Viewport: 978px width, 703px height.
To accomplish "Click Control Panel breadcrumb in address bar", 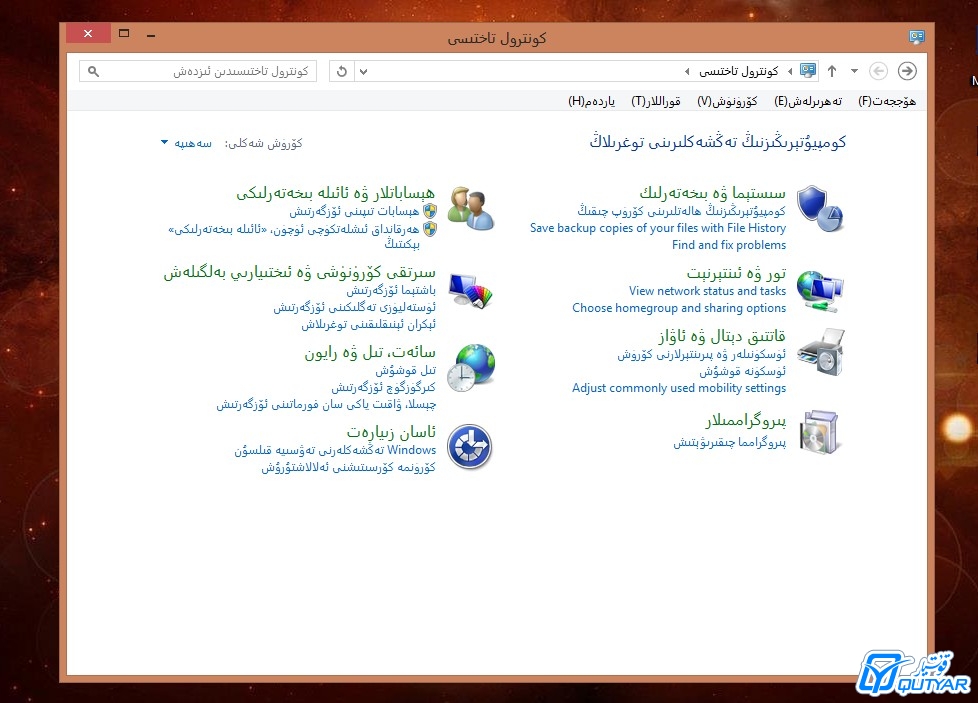I will [738, 72].
